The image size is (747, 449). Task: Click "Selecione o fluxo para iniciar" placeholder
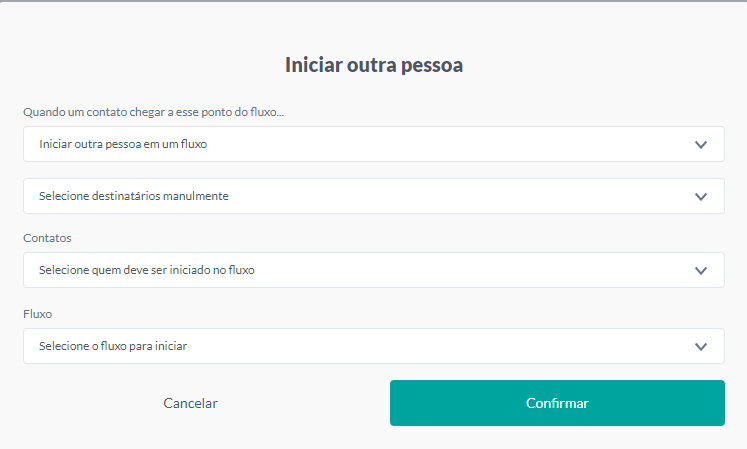coord(113,346)
